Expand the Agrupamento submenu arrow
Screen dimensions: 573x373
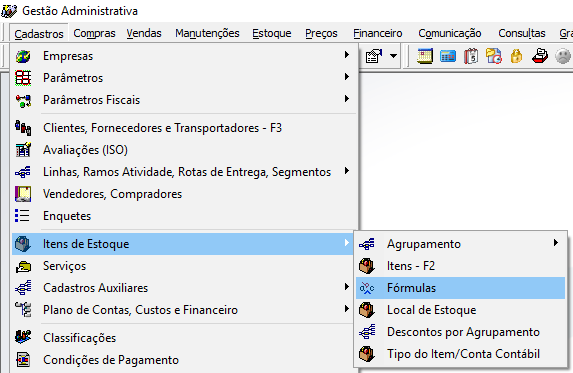pyautogui.click(x=555, y=243)
